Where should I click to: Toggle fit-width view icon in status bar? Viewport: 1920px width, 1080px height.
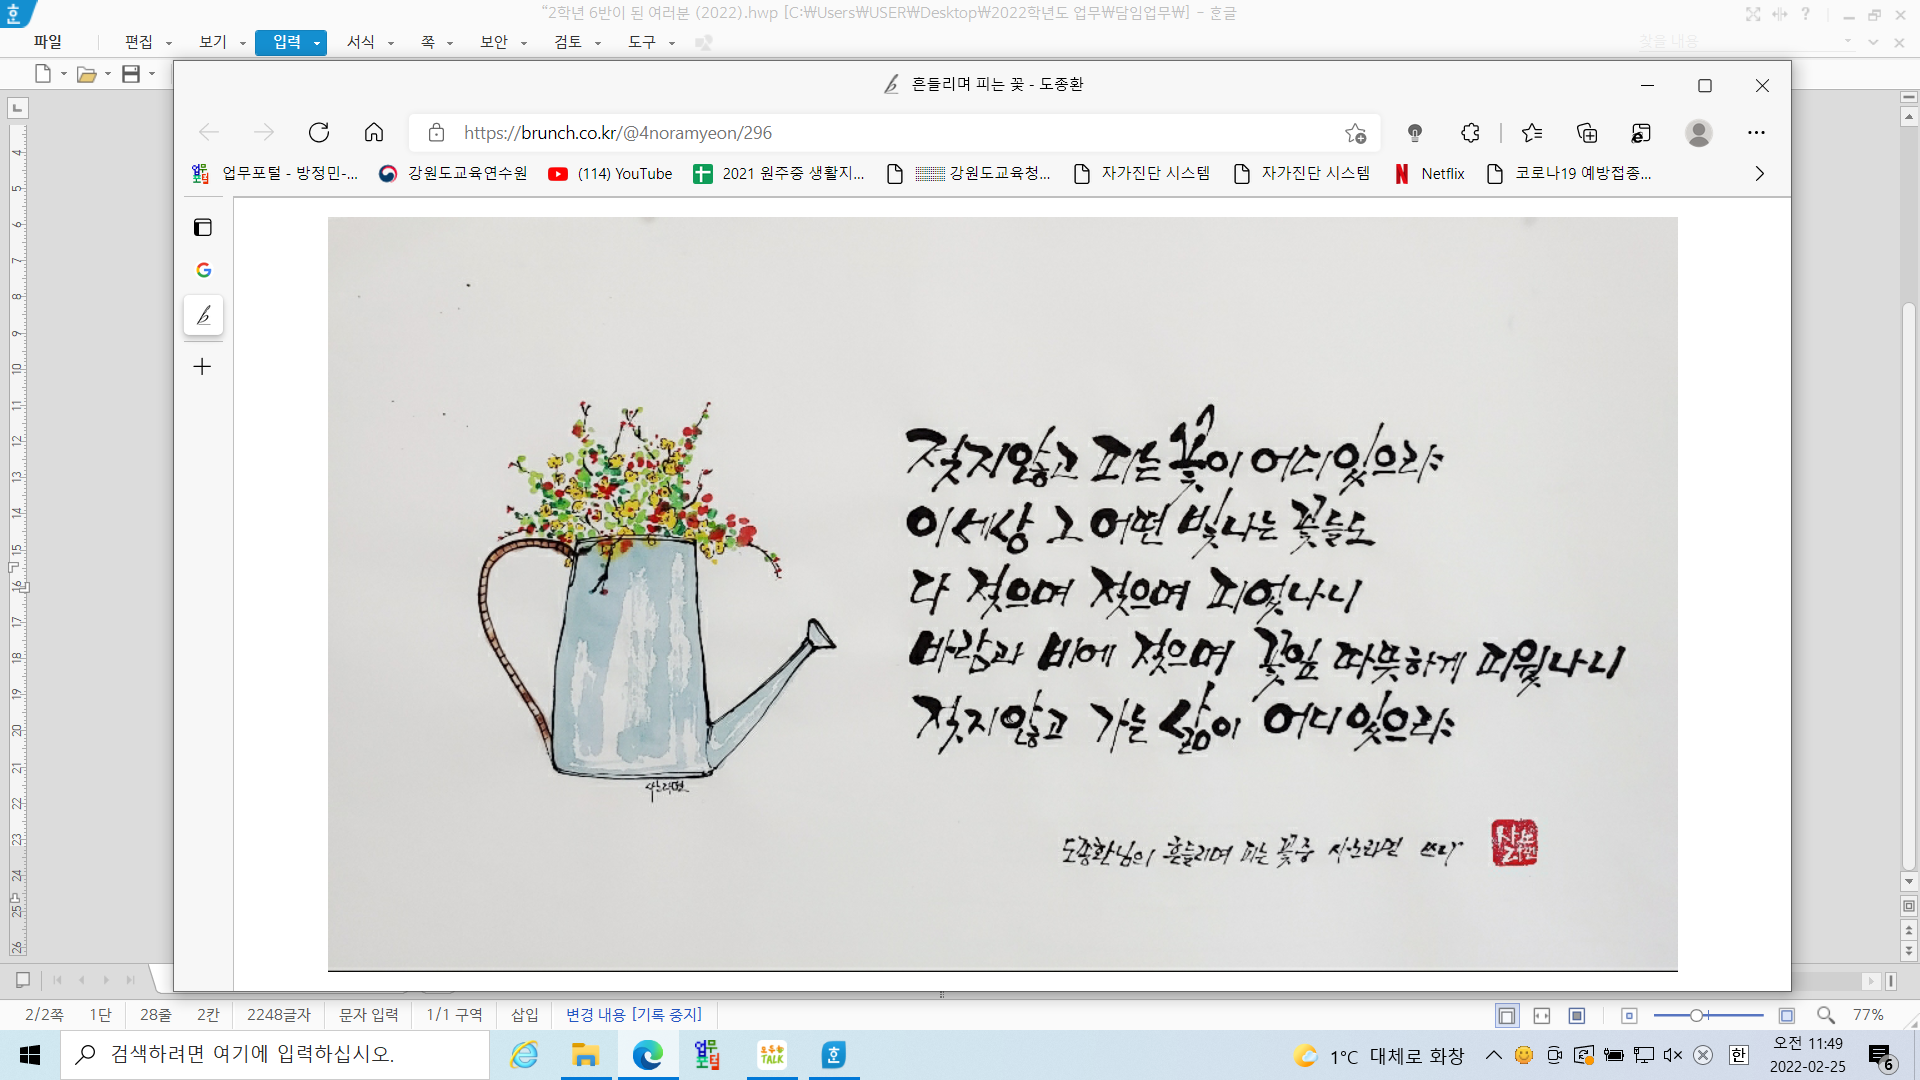(1542, 1016)
